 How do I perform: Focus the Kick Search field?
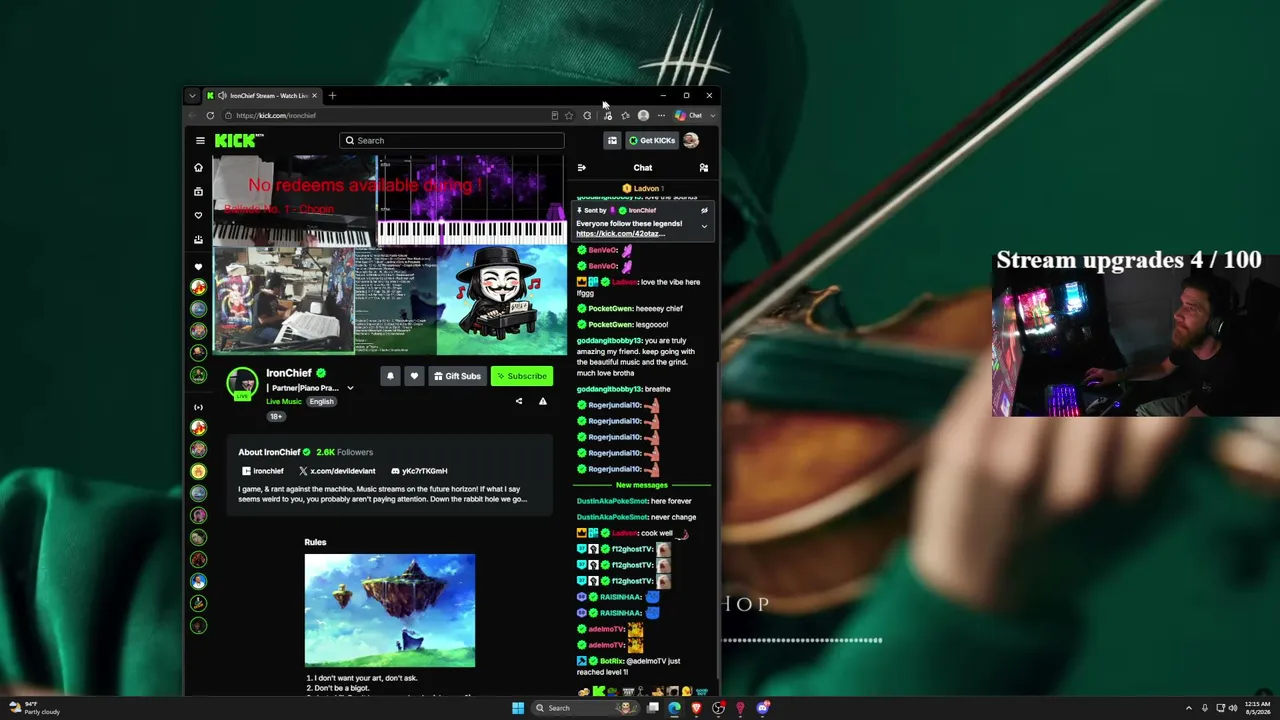[452, 141]
